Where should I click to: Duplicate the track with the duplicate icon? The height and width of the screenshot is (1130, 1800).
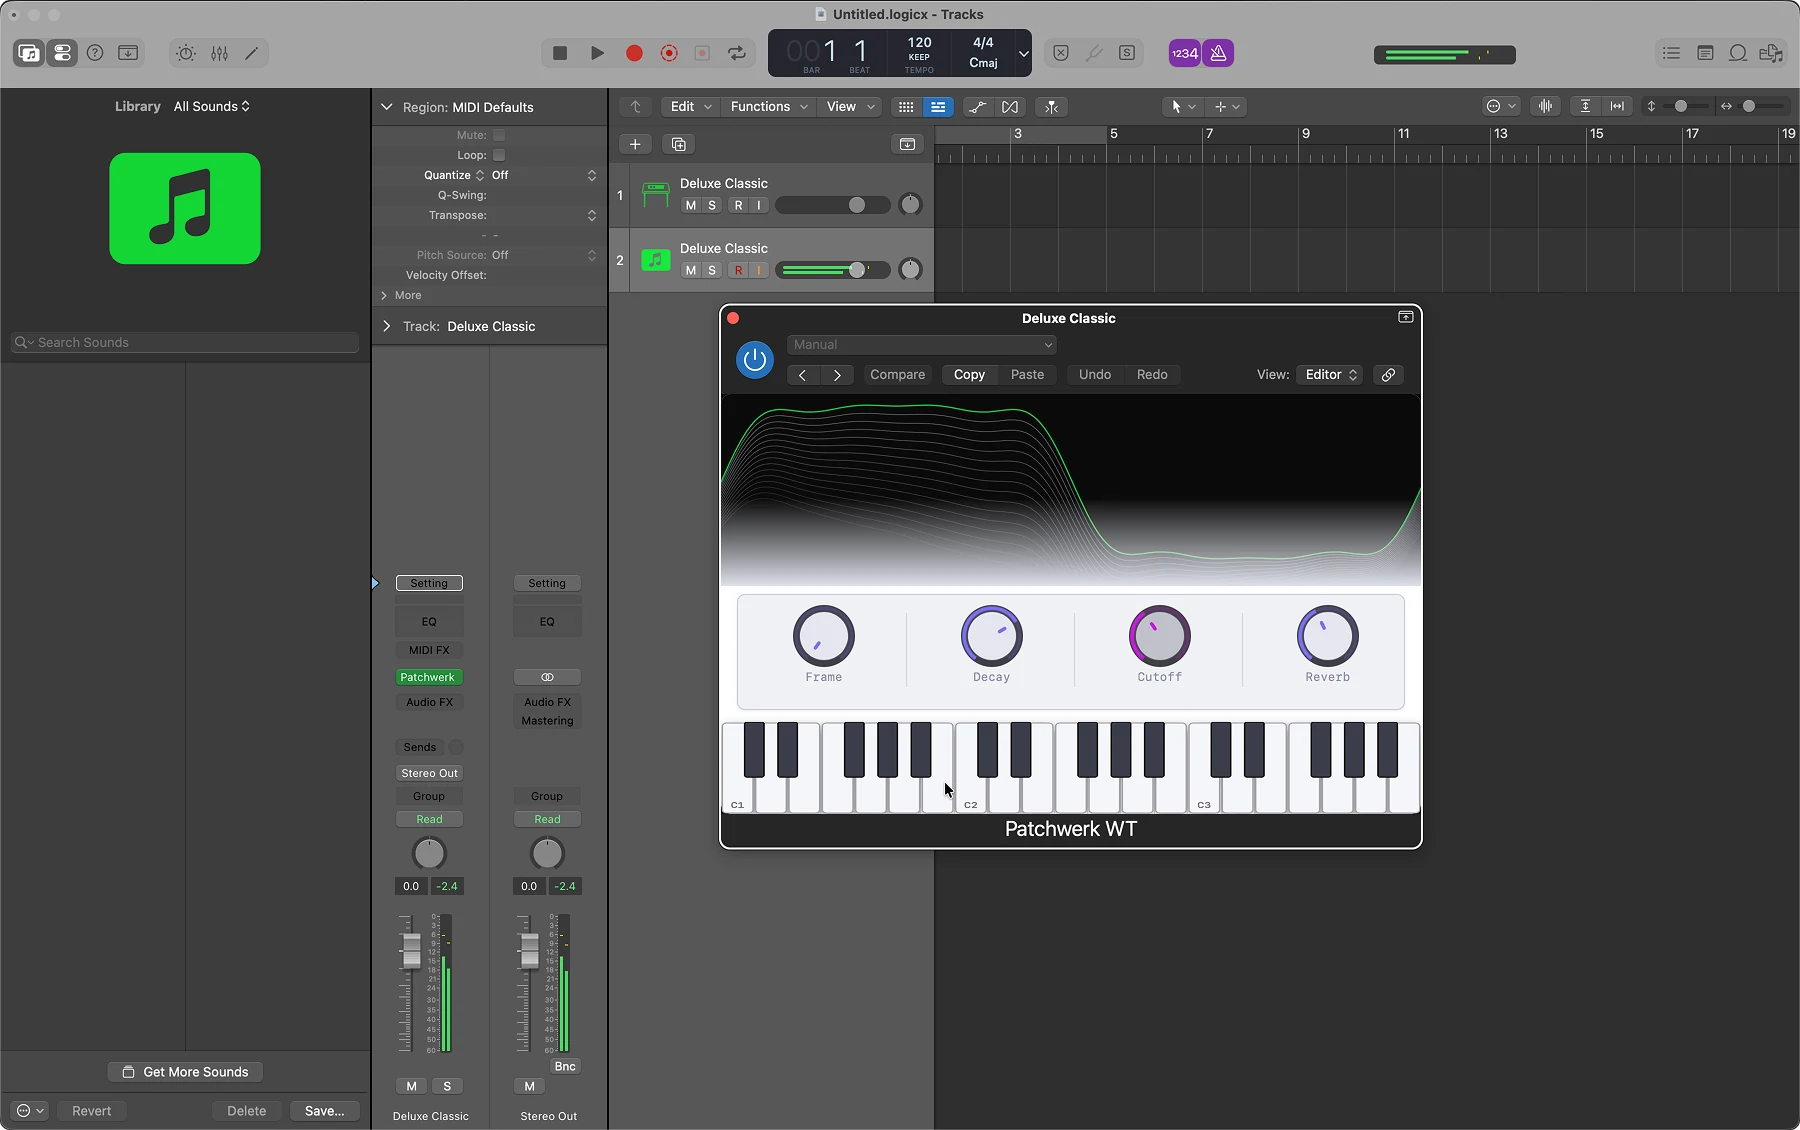pos(679,144)
